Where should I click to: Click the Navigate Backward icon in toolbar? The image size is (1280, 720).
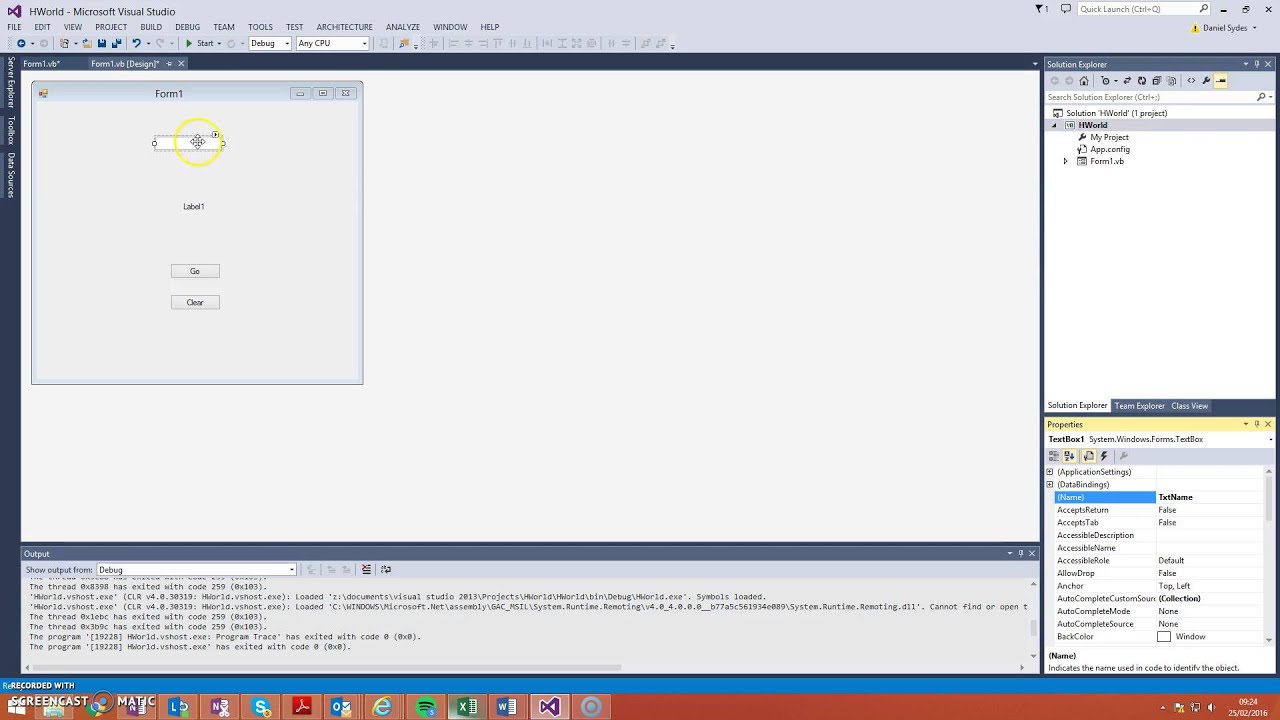coord(21,43)
